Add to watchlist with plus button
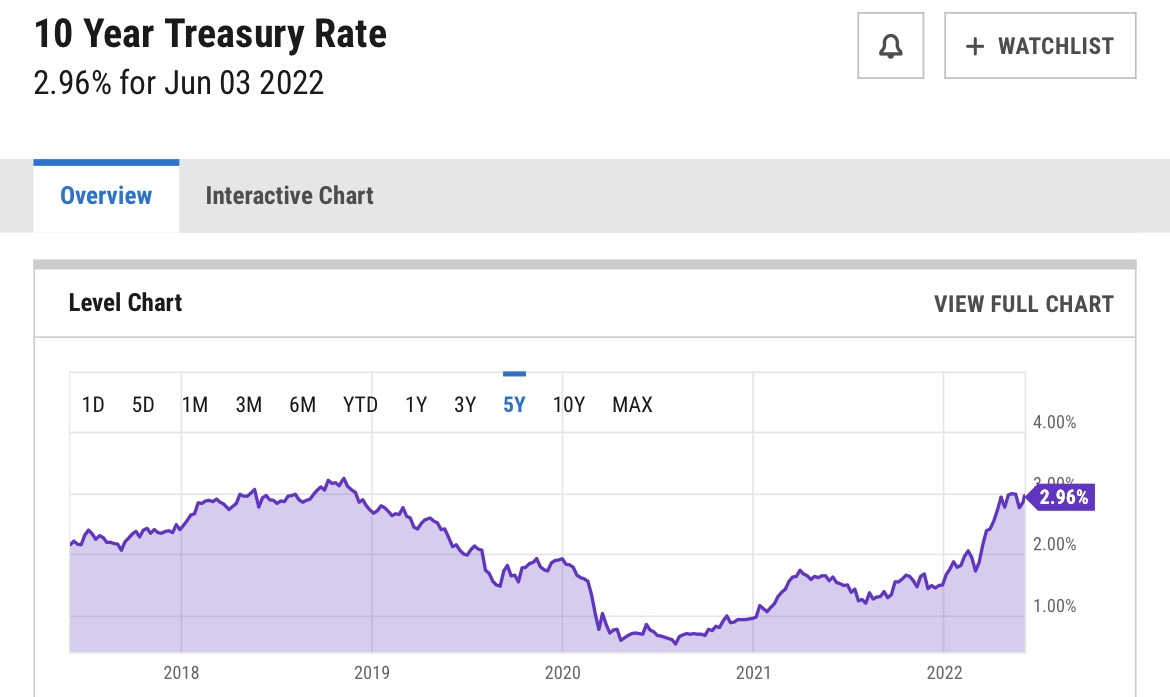The height and width of the screenshot is (697, 1170). [x=1040, y=46]
